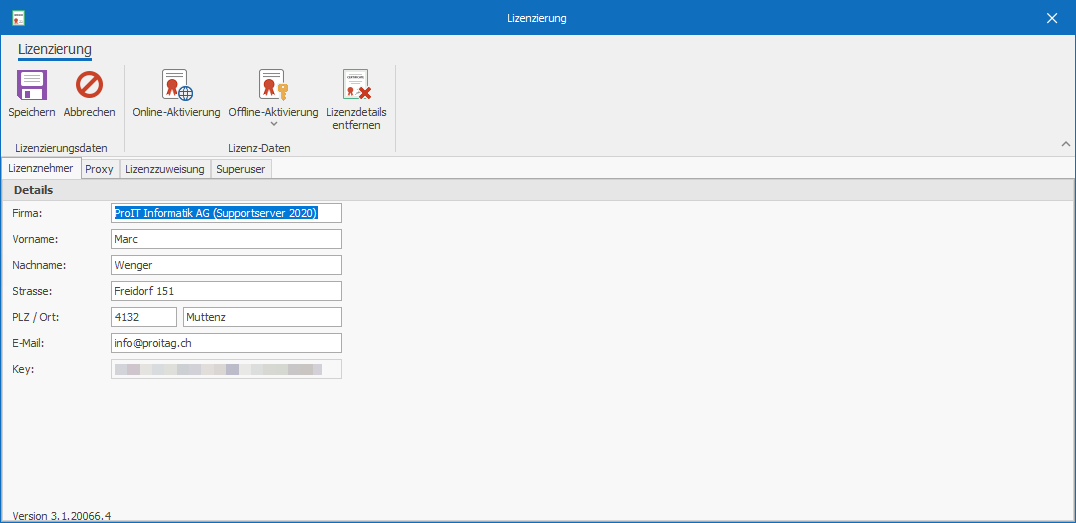Click the Speichern save icon
The height and width of the screenshot is (523, 1076).
point(32,86)
